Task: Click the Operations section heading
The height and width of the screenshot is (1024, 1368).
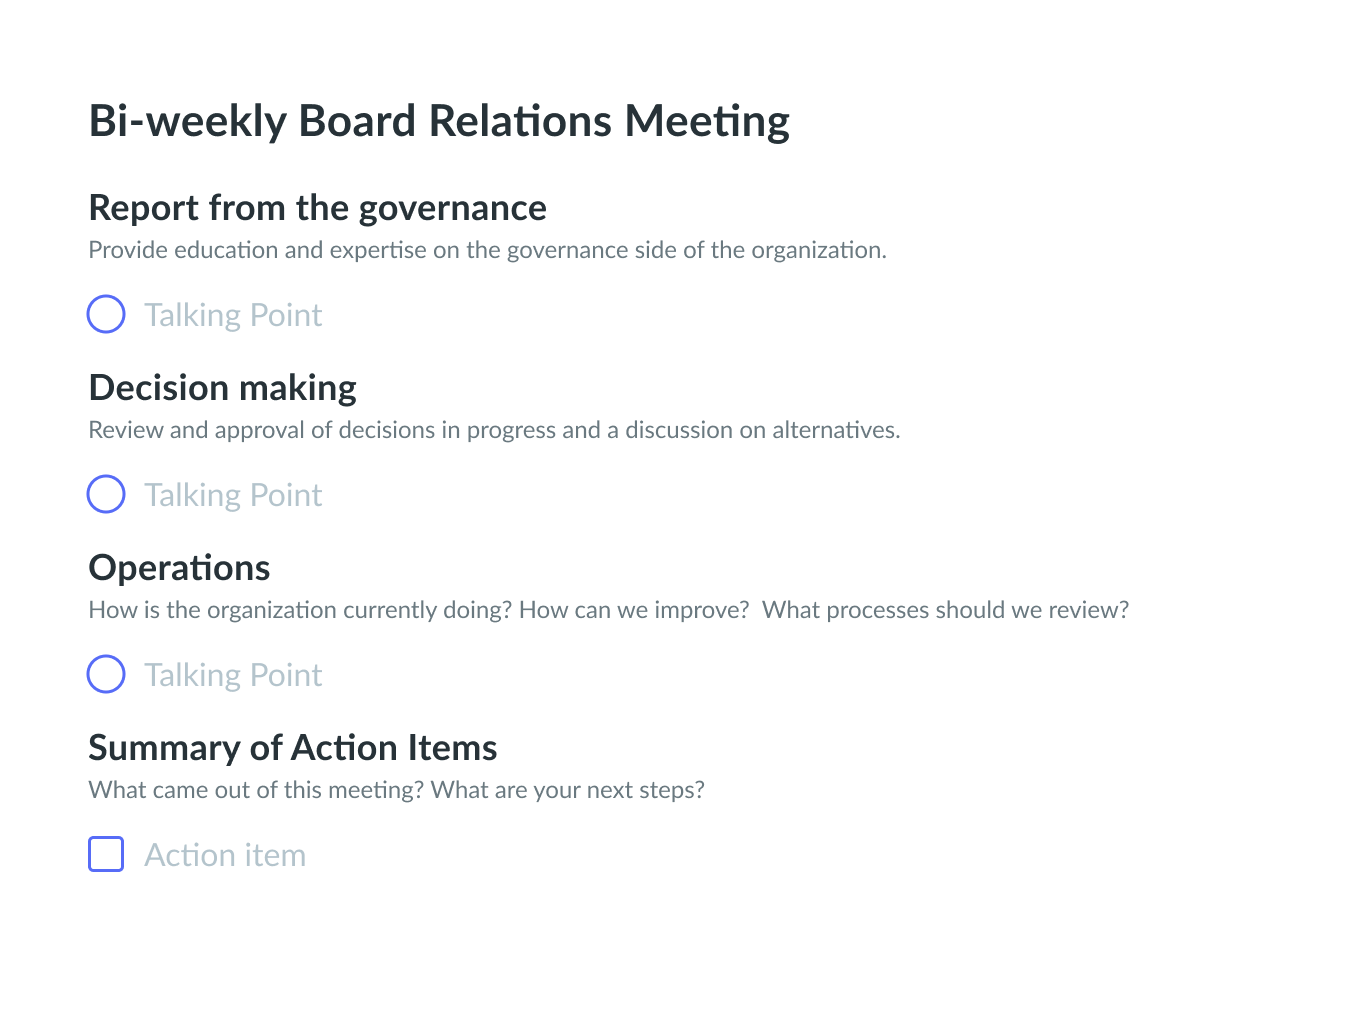Action: point(179,568)
